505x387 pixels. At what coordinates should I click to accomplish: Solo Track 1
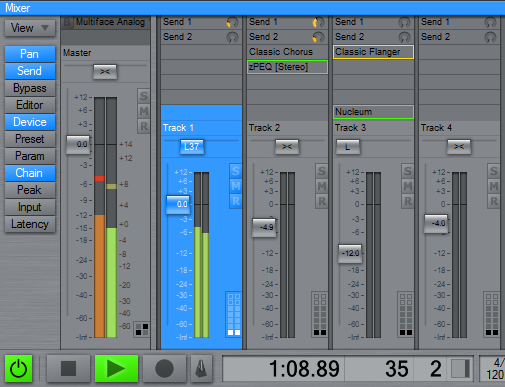pyautogui.click(x=236, y=171)
